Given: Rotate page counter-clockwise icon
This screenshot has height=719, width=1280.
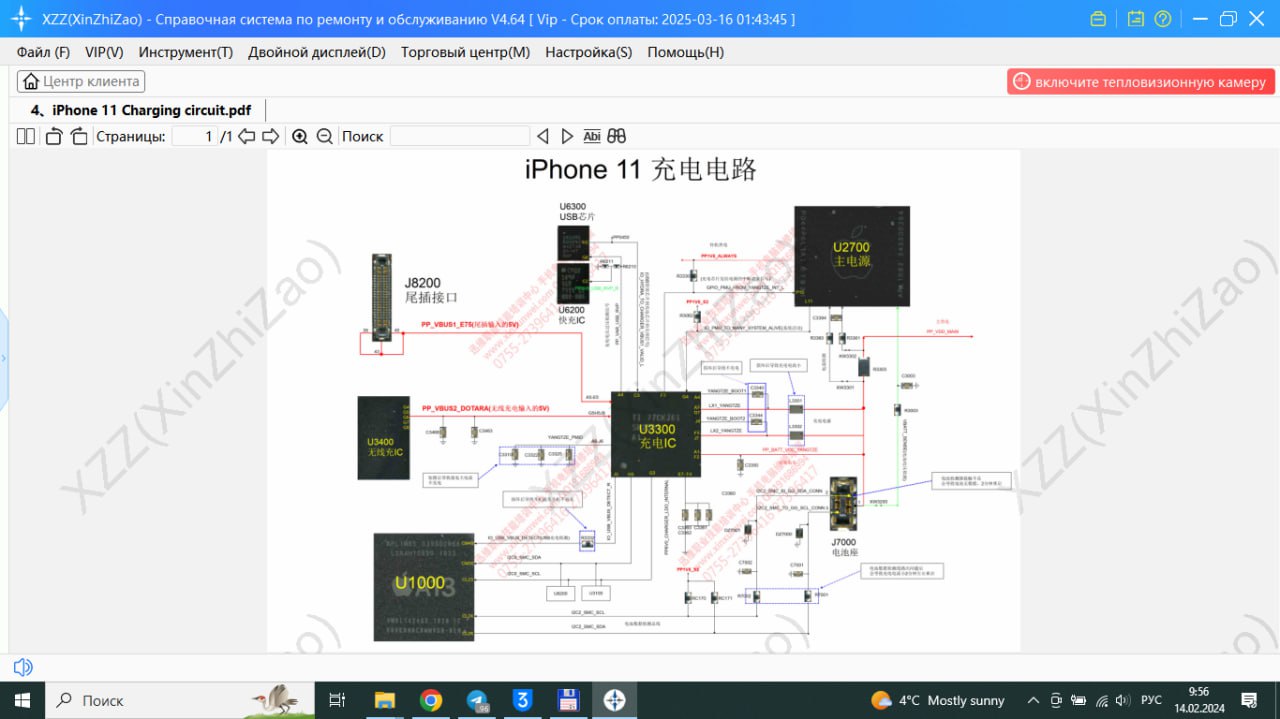Looking at the screenshot, I should [55, 136].
